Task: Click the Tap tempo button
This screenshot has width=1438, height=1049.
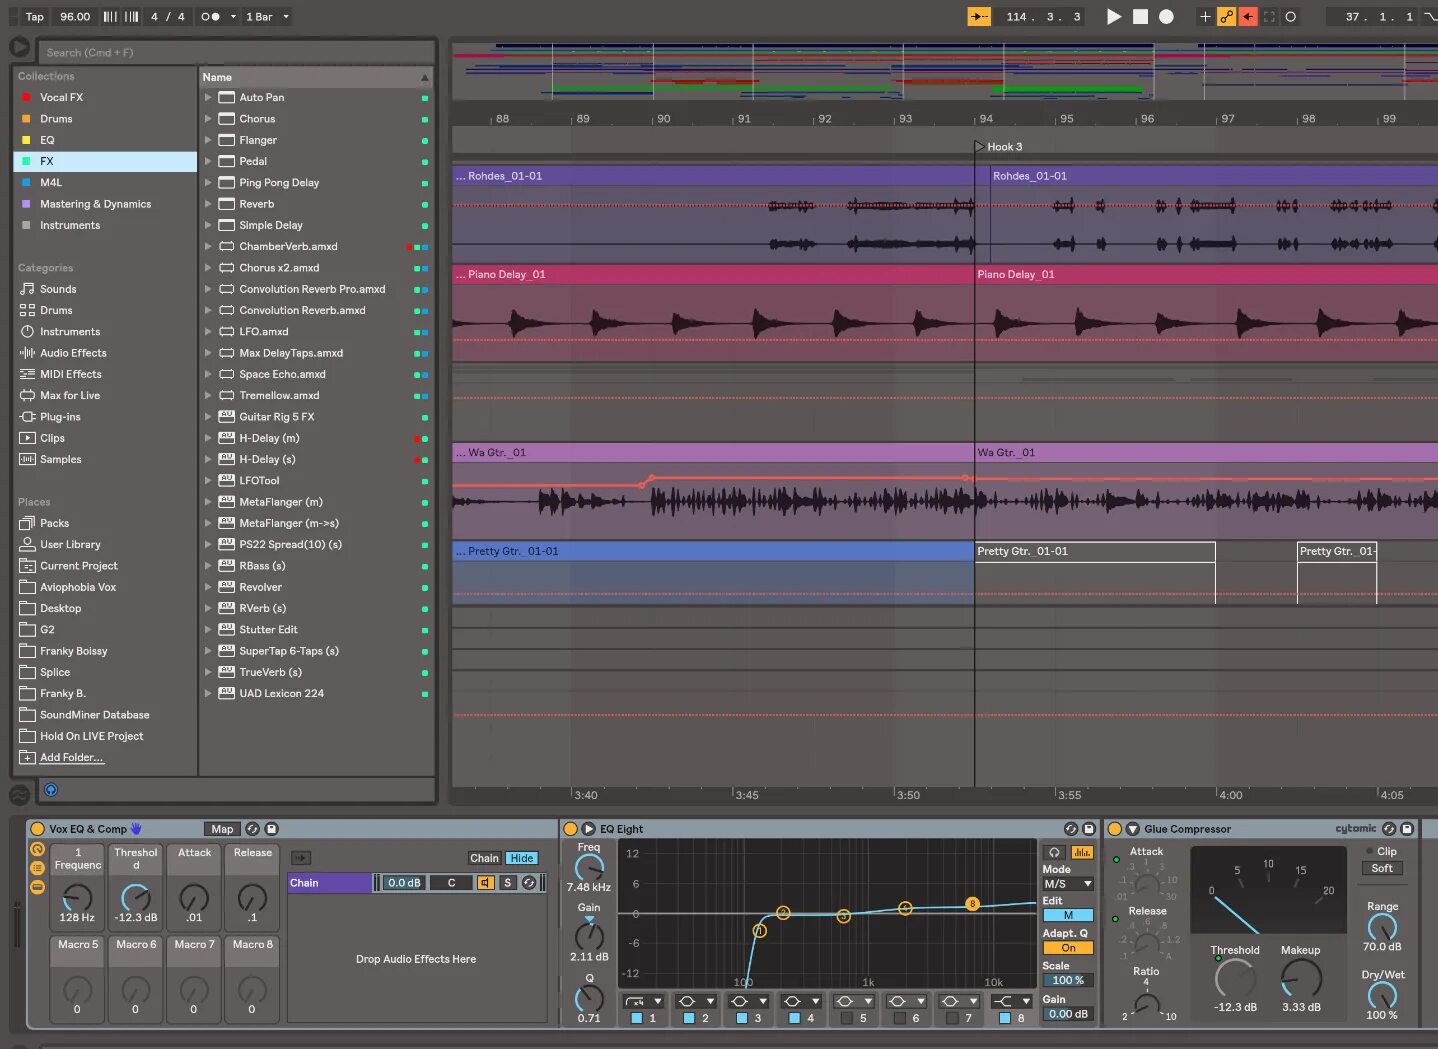Action: [33, 16]
